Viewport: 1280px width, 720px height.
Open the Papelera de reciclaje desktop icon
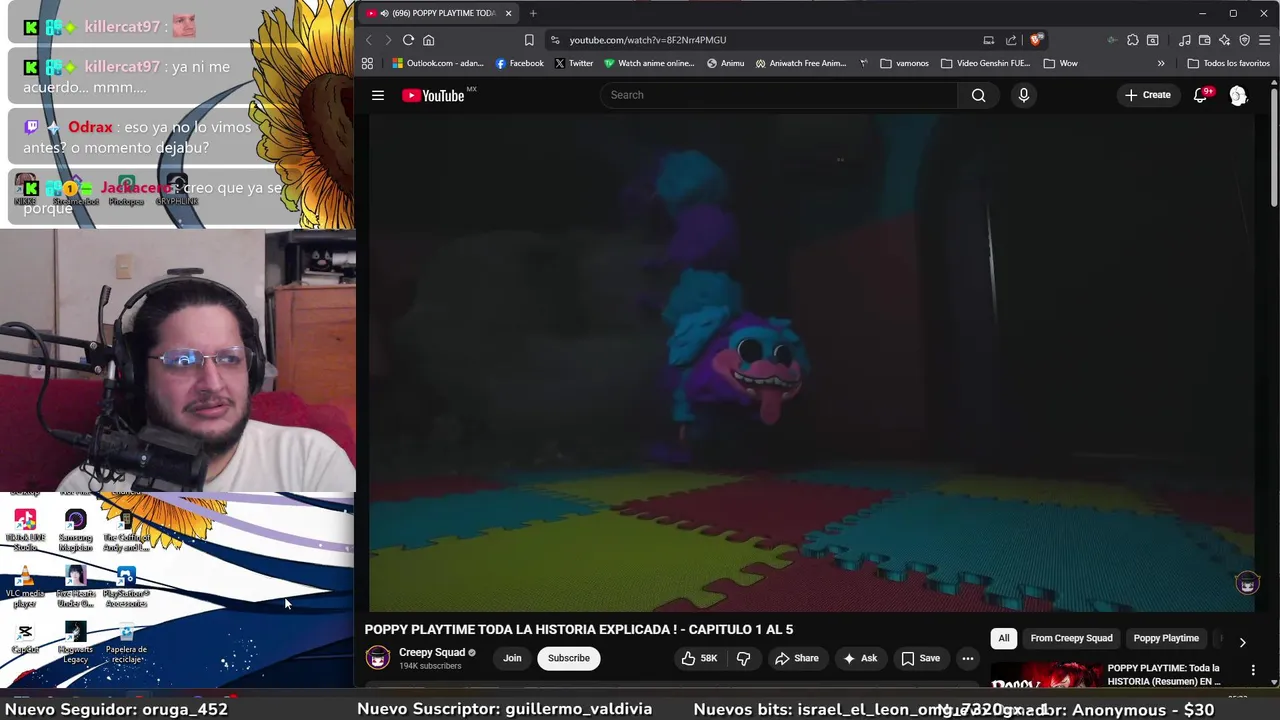coord(126,642)
